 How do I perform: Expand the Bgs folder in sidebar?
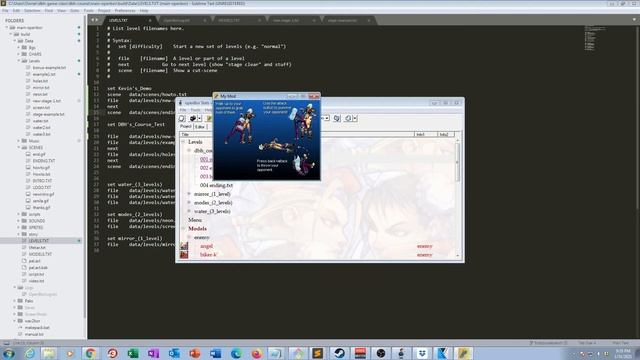point(18,47)
